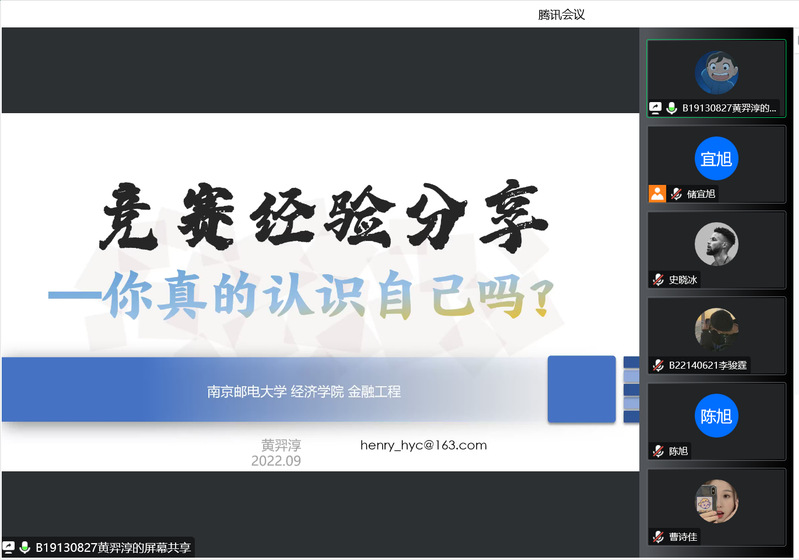
Task: Click the green microphone icon in 黄羿淳's tile
Action: tap(672, 108)
